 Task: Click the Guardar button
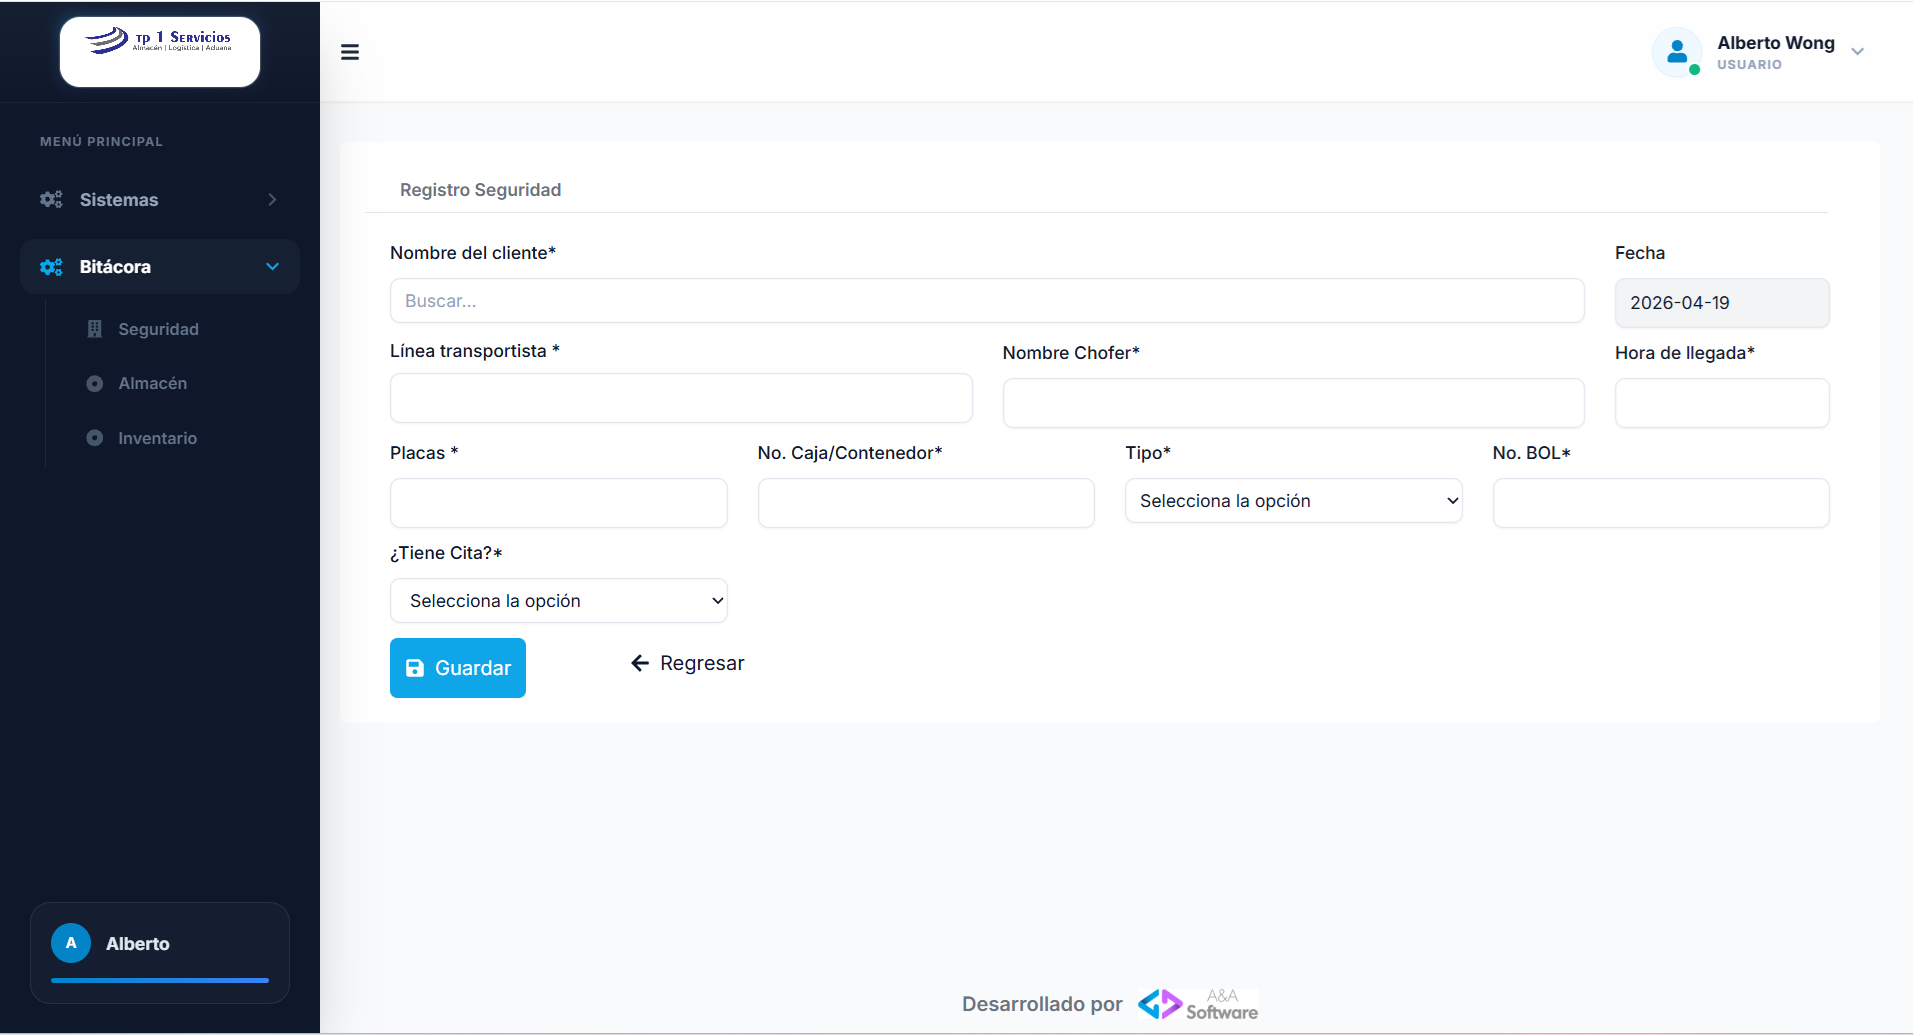458,668
